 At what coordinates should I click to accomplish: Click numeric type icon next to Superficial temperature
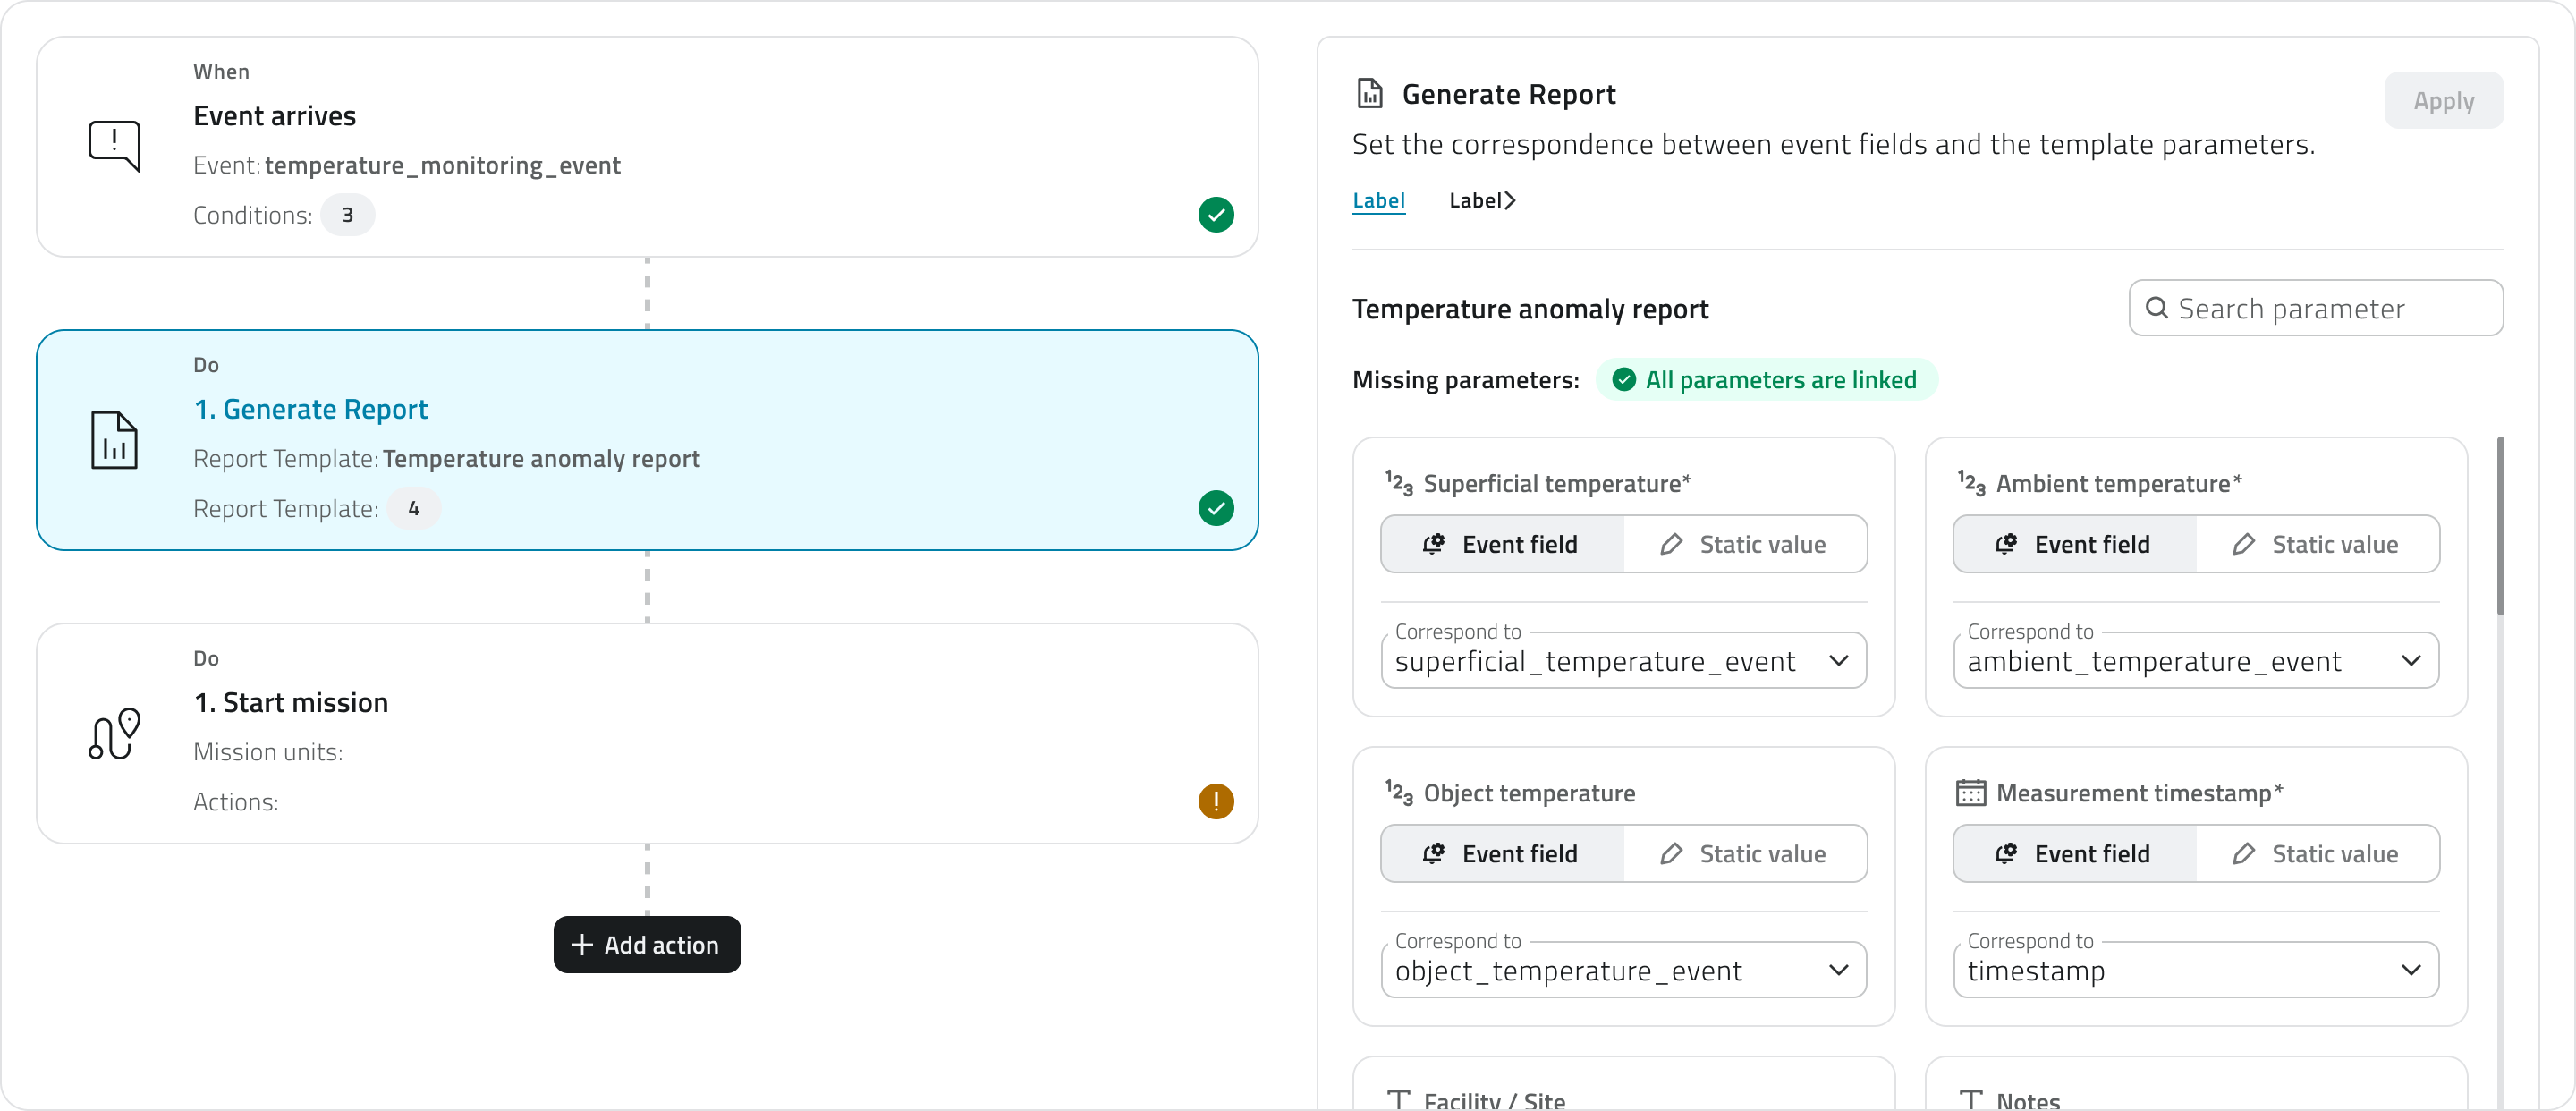[1398, 484]
